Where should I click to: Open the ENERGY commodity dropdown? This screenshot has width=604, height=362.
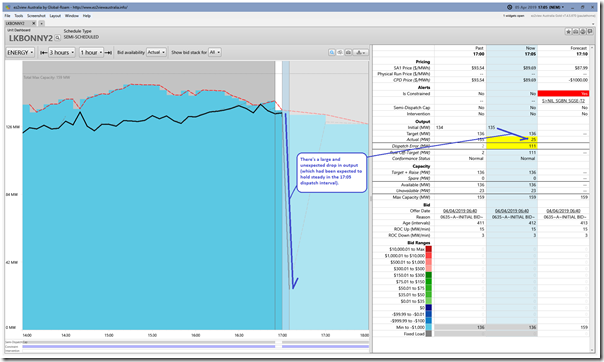pos(20,52)
